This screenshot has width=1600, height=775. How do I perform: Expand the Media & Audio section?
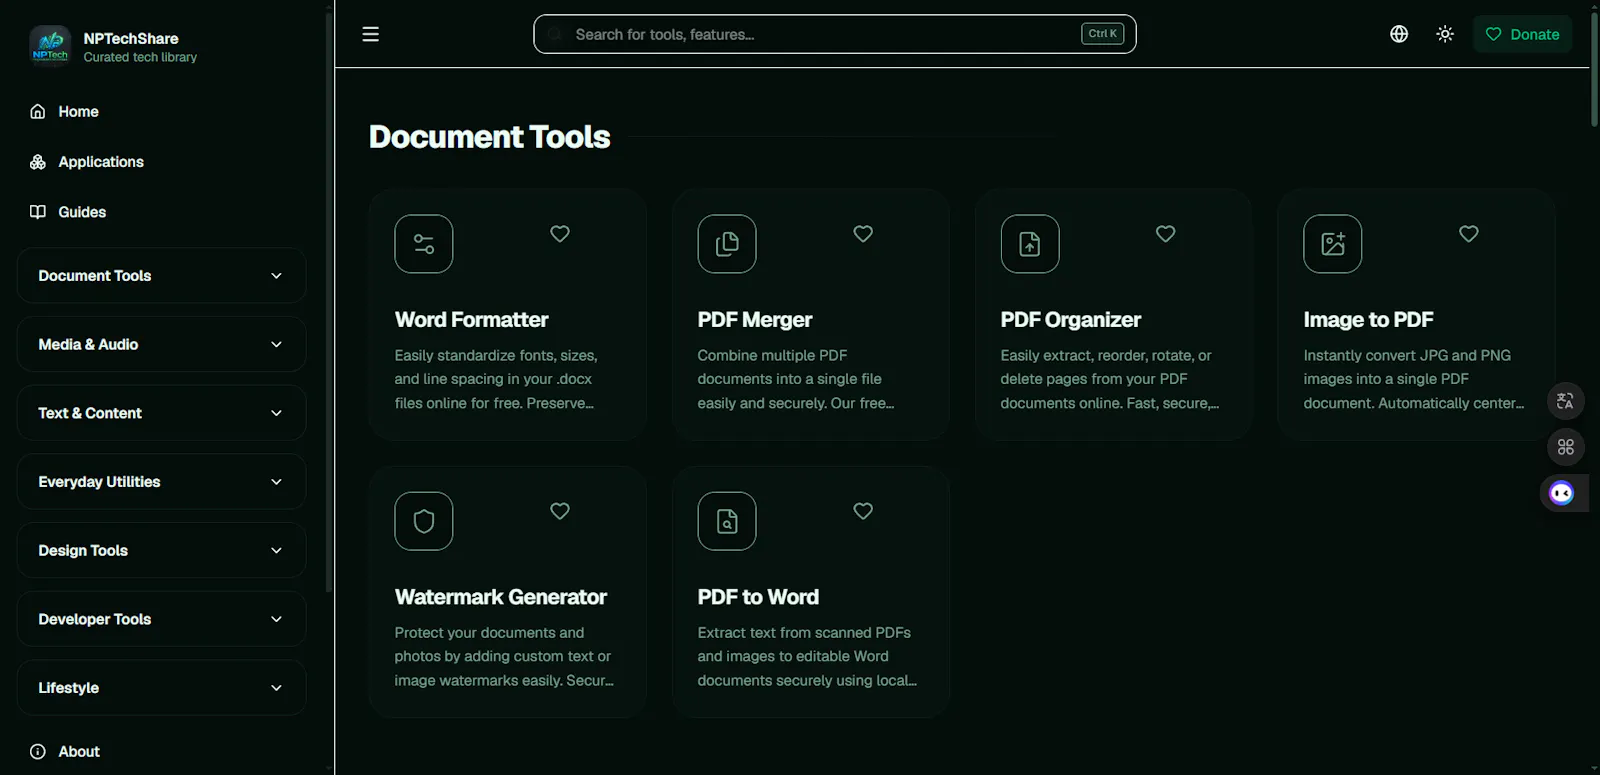(161, 344)
